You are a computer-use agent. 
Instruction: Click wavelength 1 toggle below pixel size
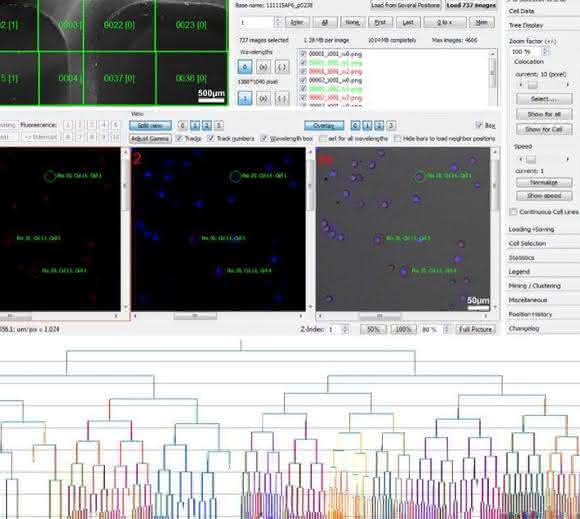pyautogui.click(x=245, y=98)
